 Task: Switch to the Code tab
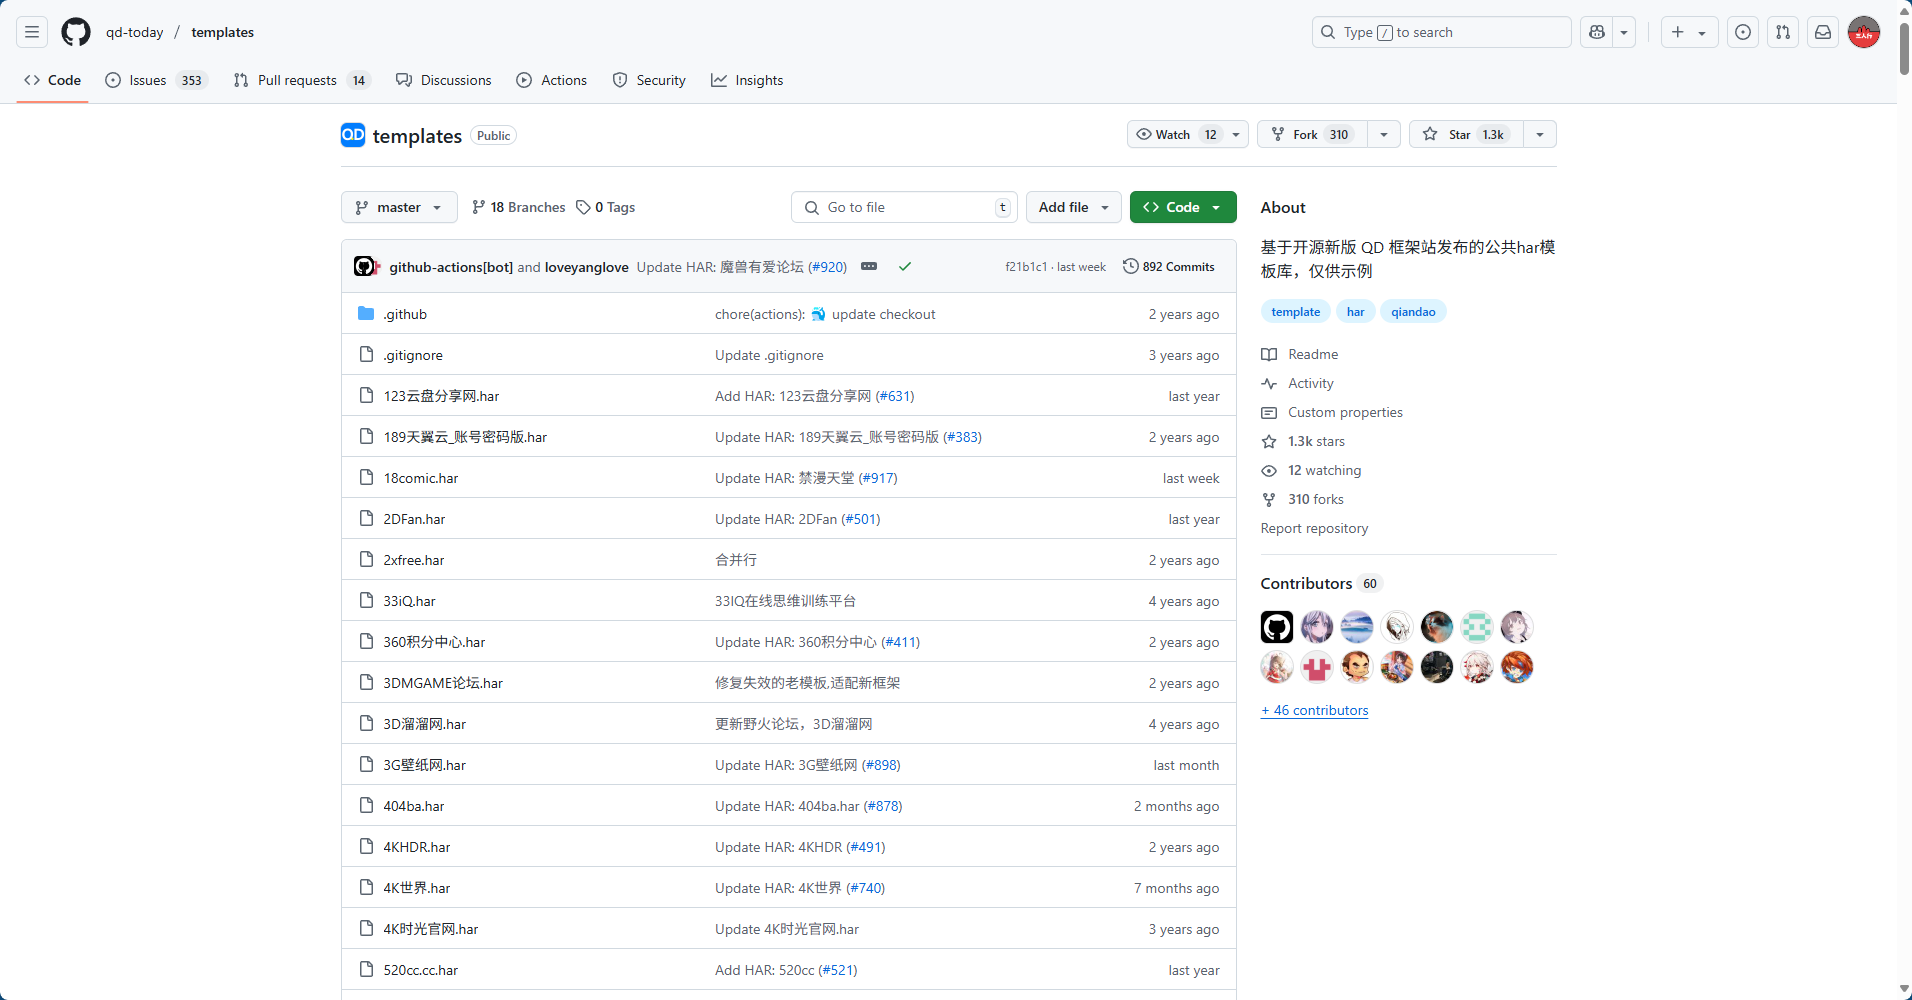click(52, 80)
